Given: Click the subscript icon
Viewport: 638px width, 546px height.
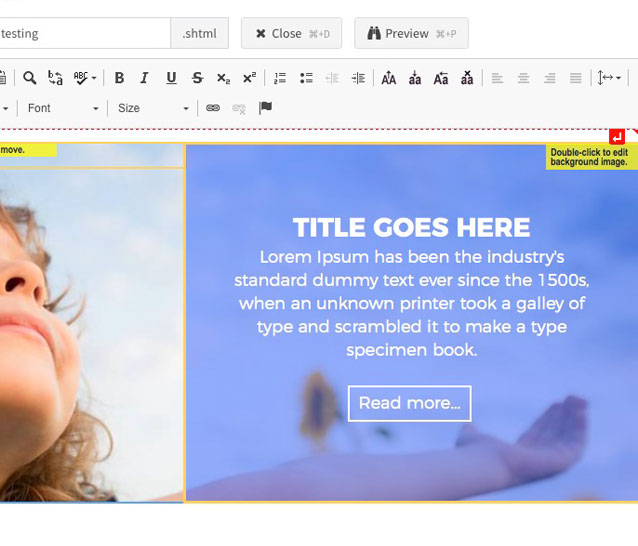Looking at the screenshot, I should 223,78.
